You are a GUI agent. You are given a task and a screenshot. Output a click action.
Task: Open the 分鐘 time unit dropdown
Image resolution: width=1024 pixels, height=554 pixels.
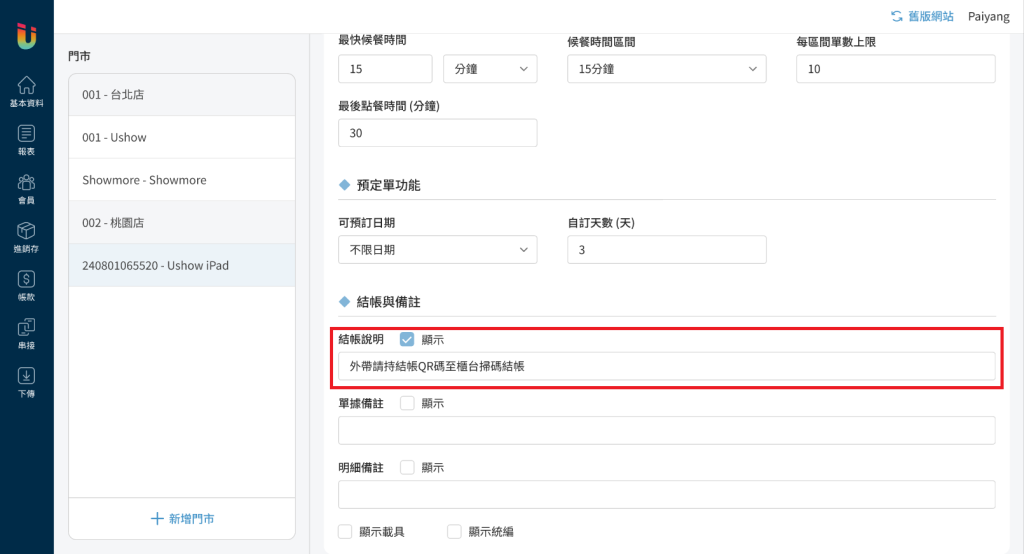click(490, 68)
